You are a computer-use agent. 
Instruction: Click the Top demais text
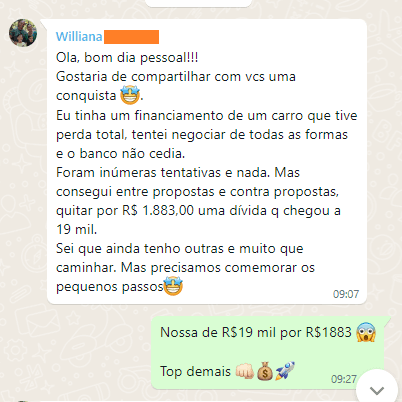195,371
